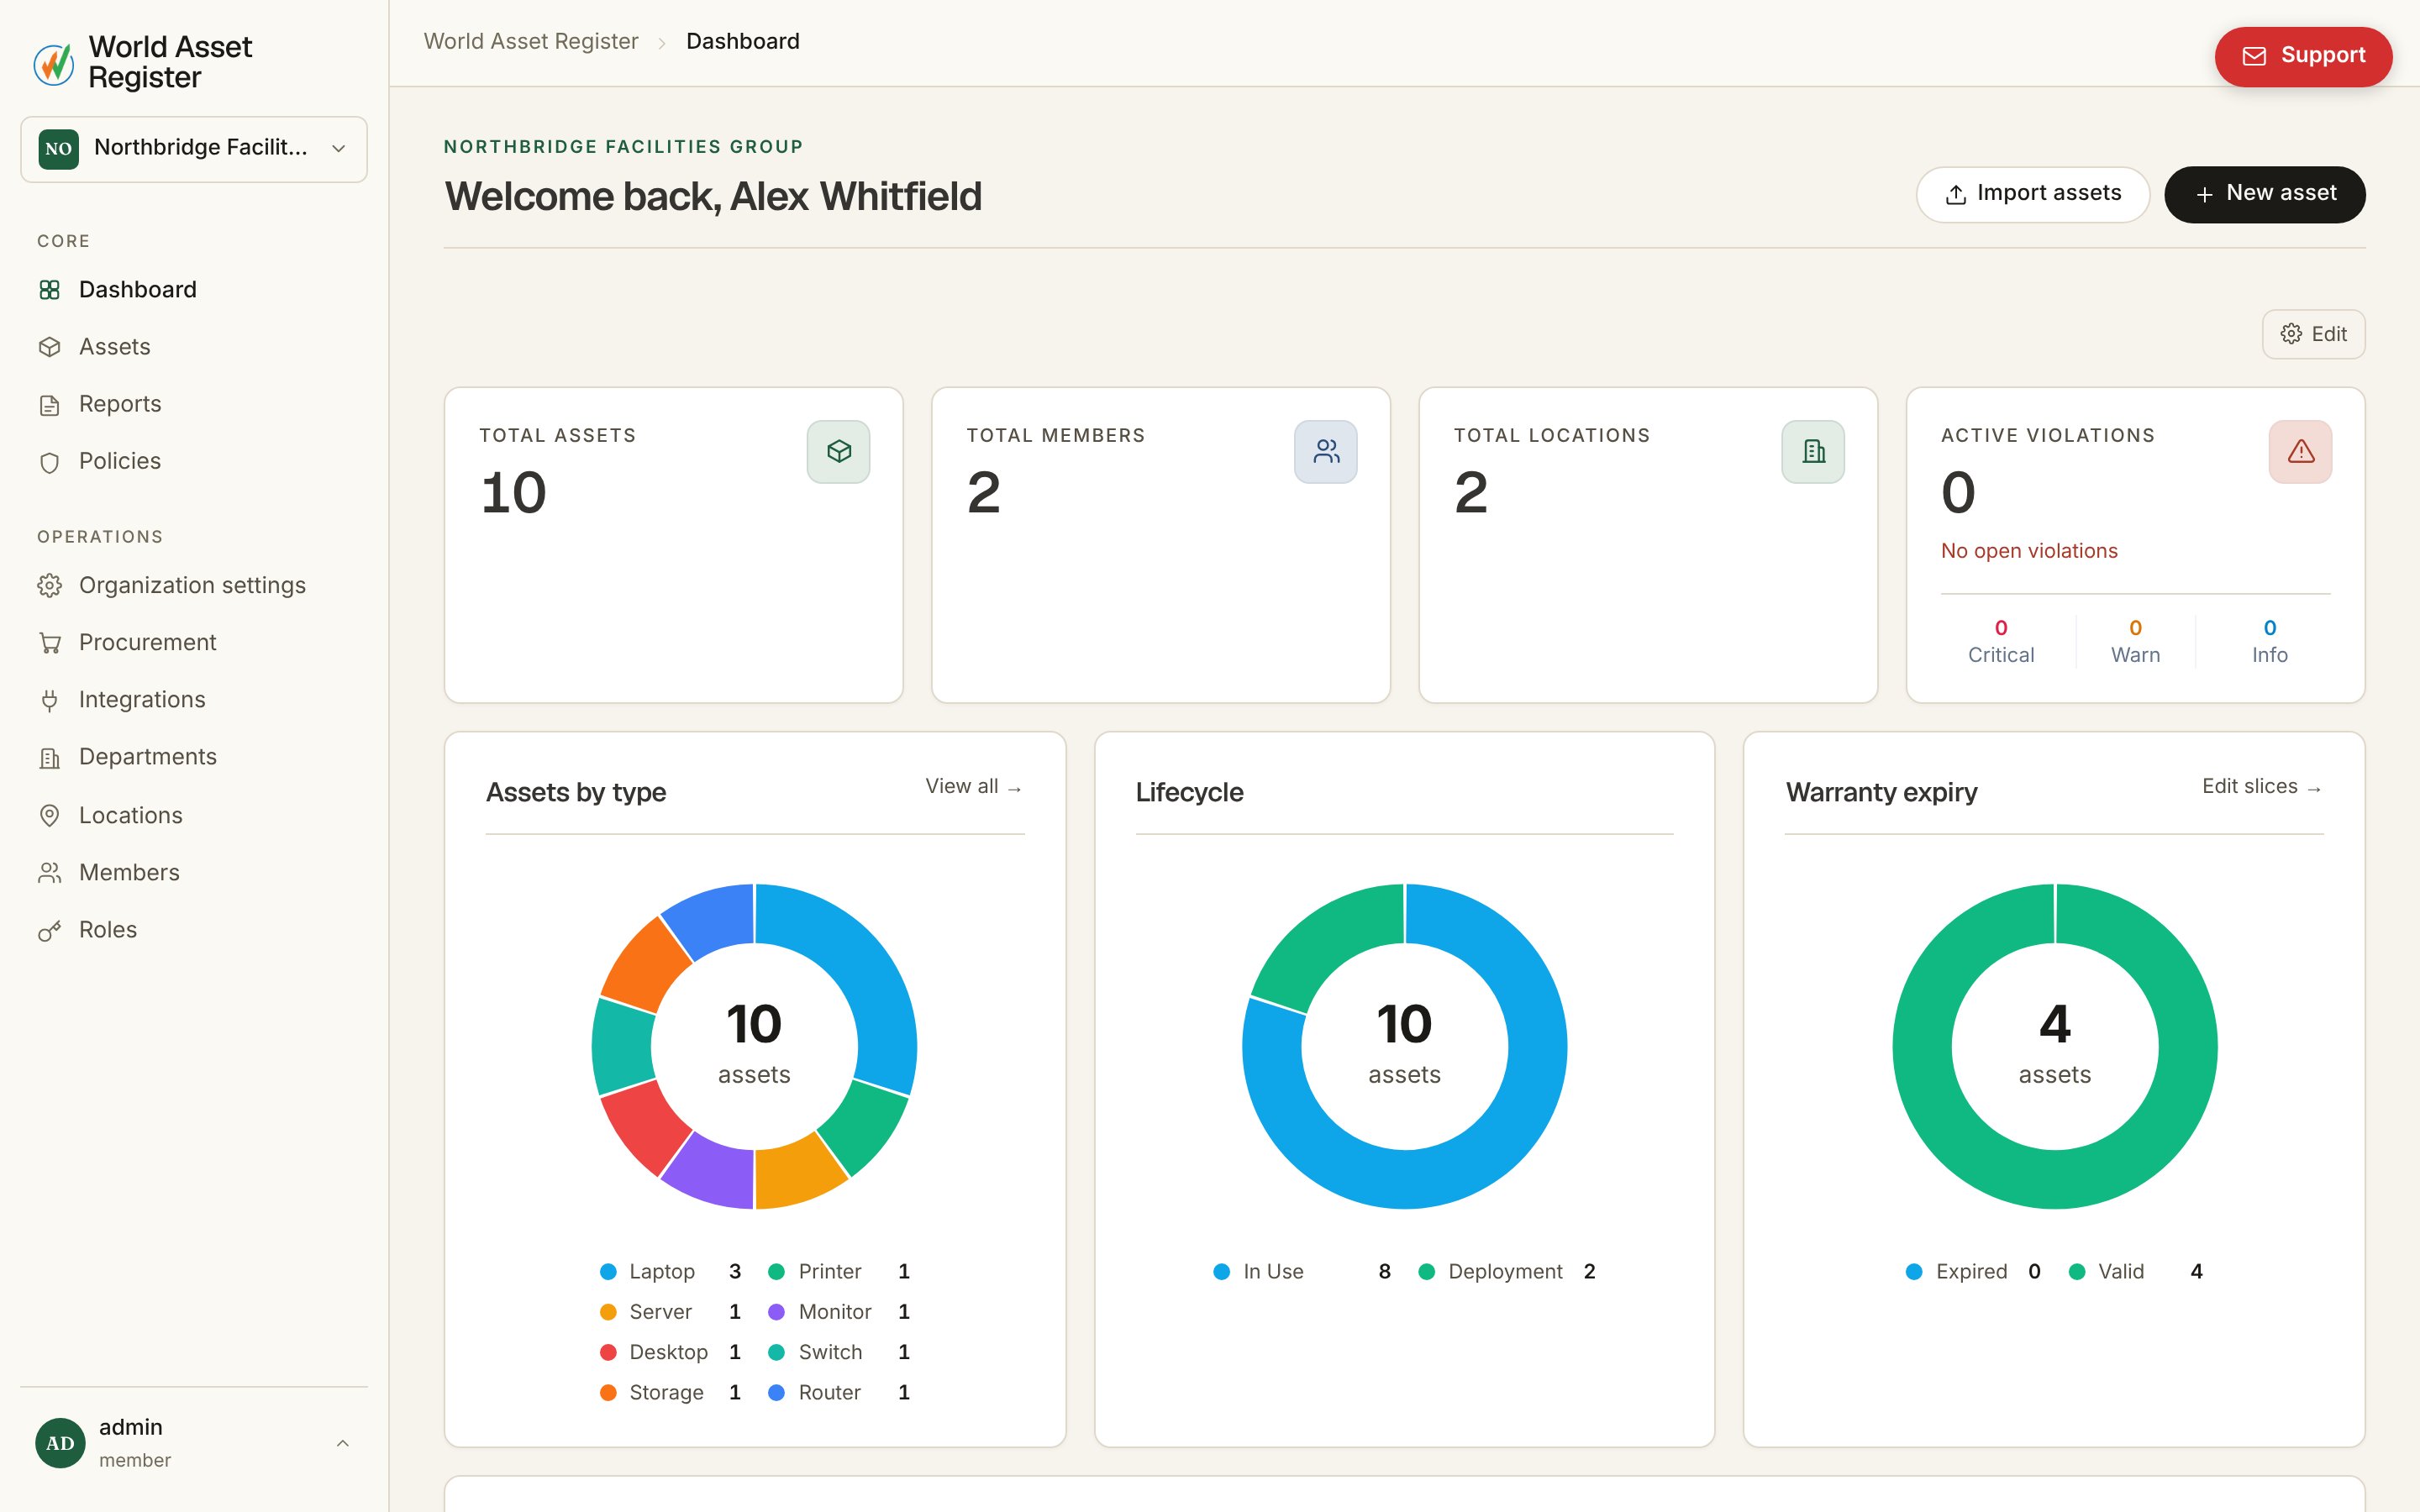
Task: Click the Info violations count
Action: [2270, 628]
